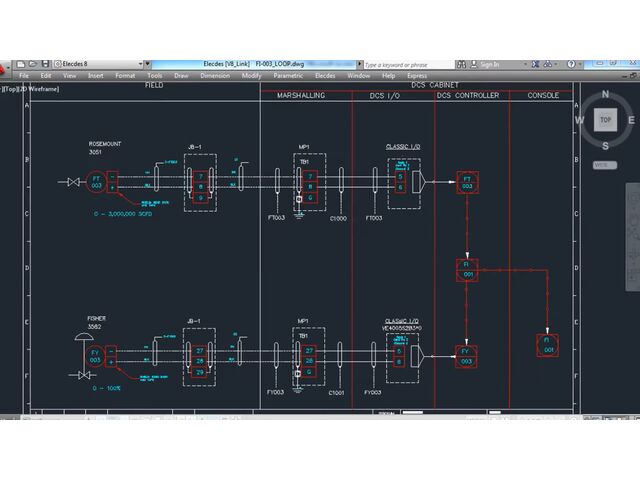The height and width of the screenshot is (480, 640).
Task: Click the AutoCAD application logo button
Action: click(x=4, y=70)
